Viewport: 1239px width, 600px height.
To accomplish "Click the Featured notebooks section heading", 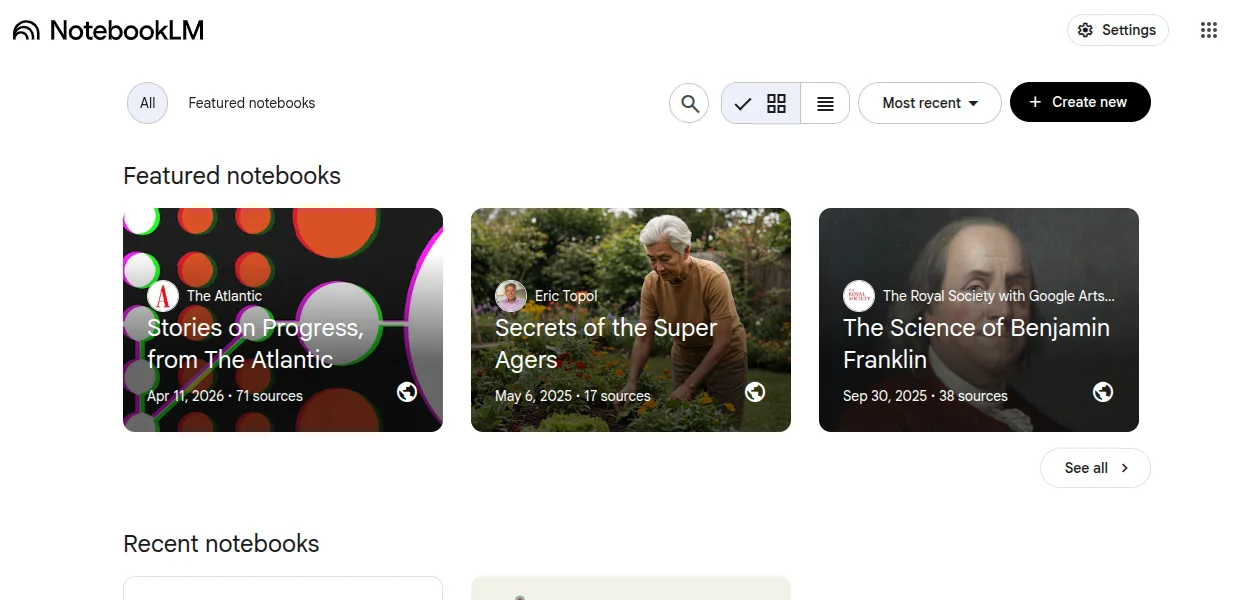I will [x=232, y=176].
